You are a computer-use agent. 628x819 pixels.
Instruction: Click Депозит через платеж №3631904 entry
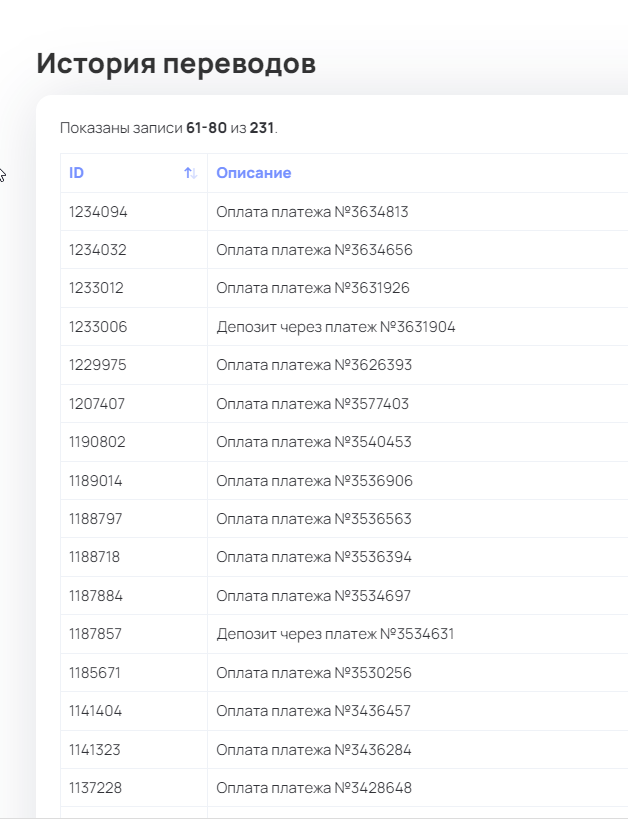pyautogui.click(x=336, y=327)
